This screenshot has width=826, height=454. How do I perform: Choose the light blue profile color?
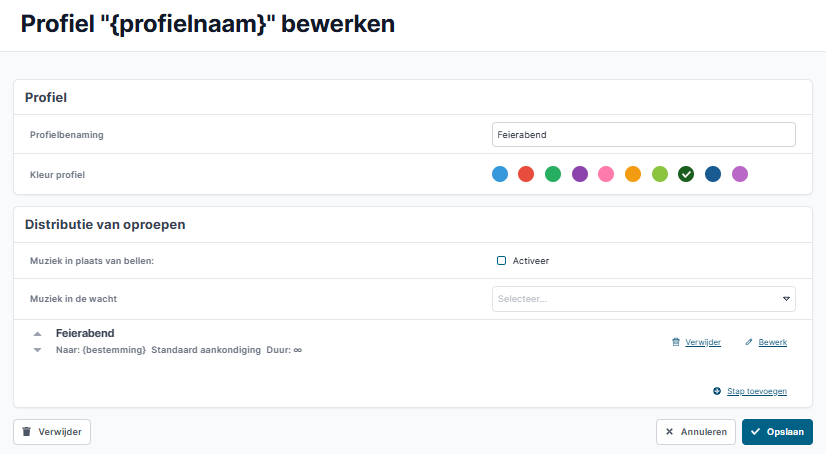coord(500,174)
